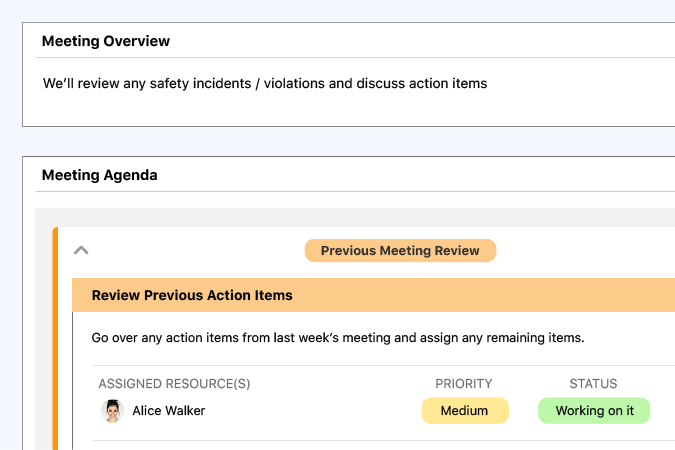Screen dimensions: 675x450
Task: Open the Alice Walker name link
Action: pos(168,411)
